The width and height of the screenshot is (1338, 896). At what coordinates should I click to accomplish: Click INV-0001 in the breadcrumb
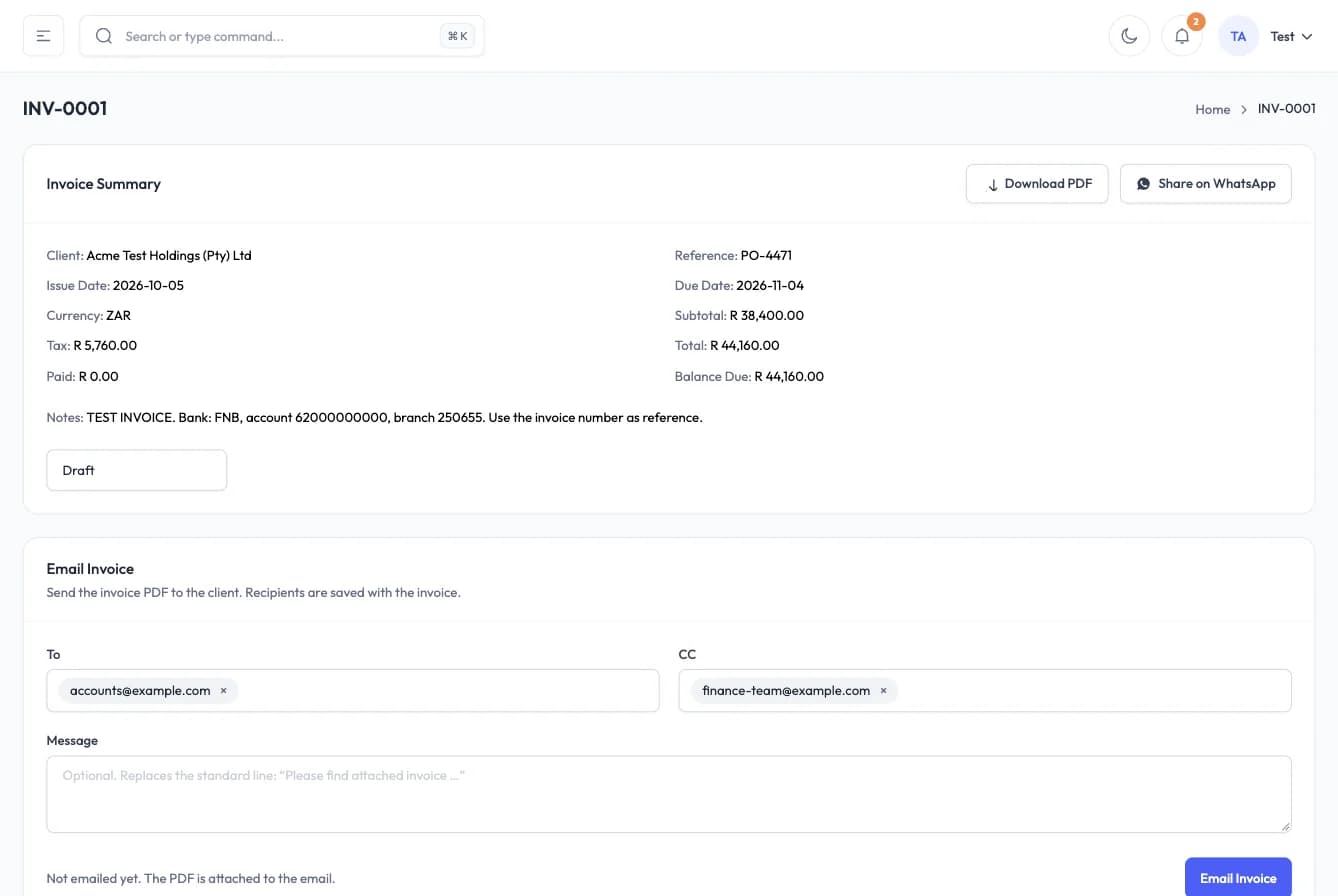(1286, 109)
